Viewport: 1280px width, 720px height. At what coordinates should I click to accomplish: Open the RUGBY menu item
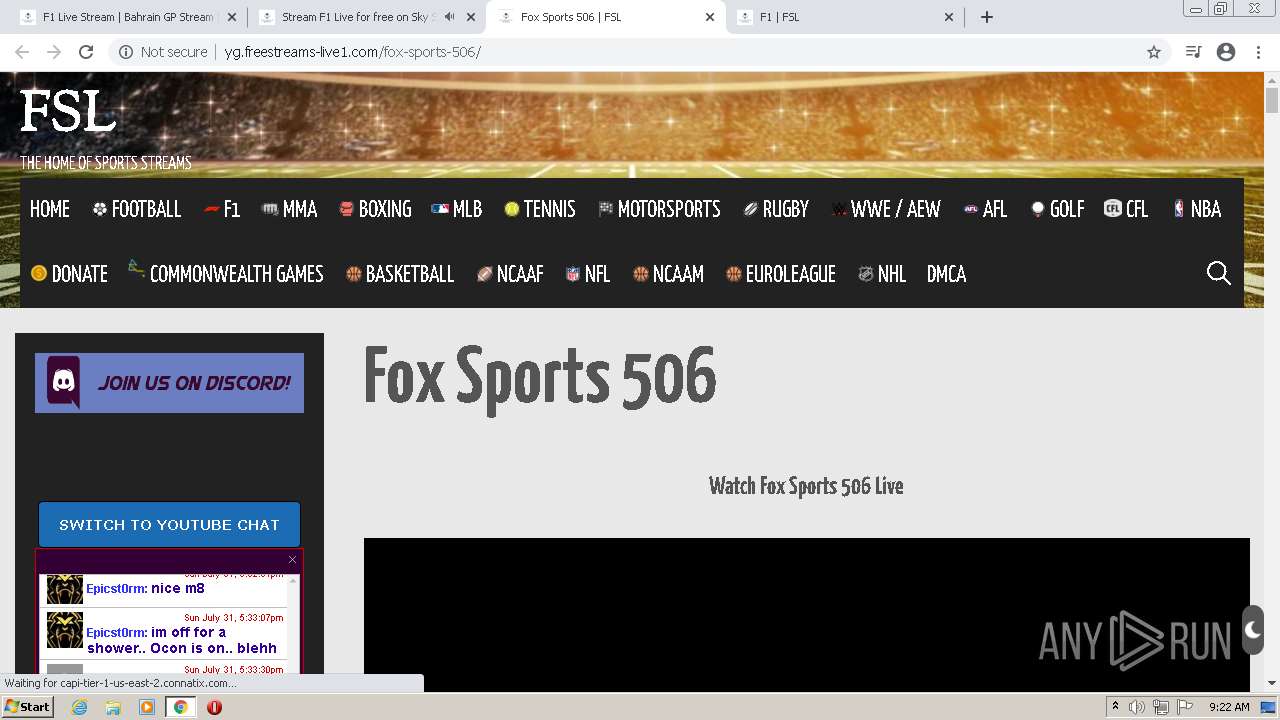(776, 209)
